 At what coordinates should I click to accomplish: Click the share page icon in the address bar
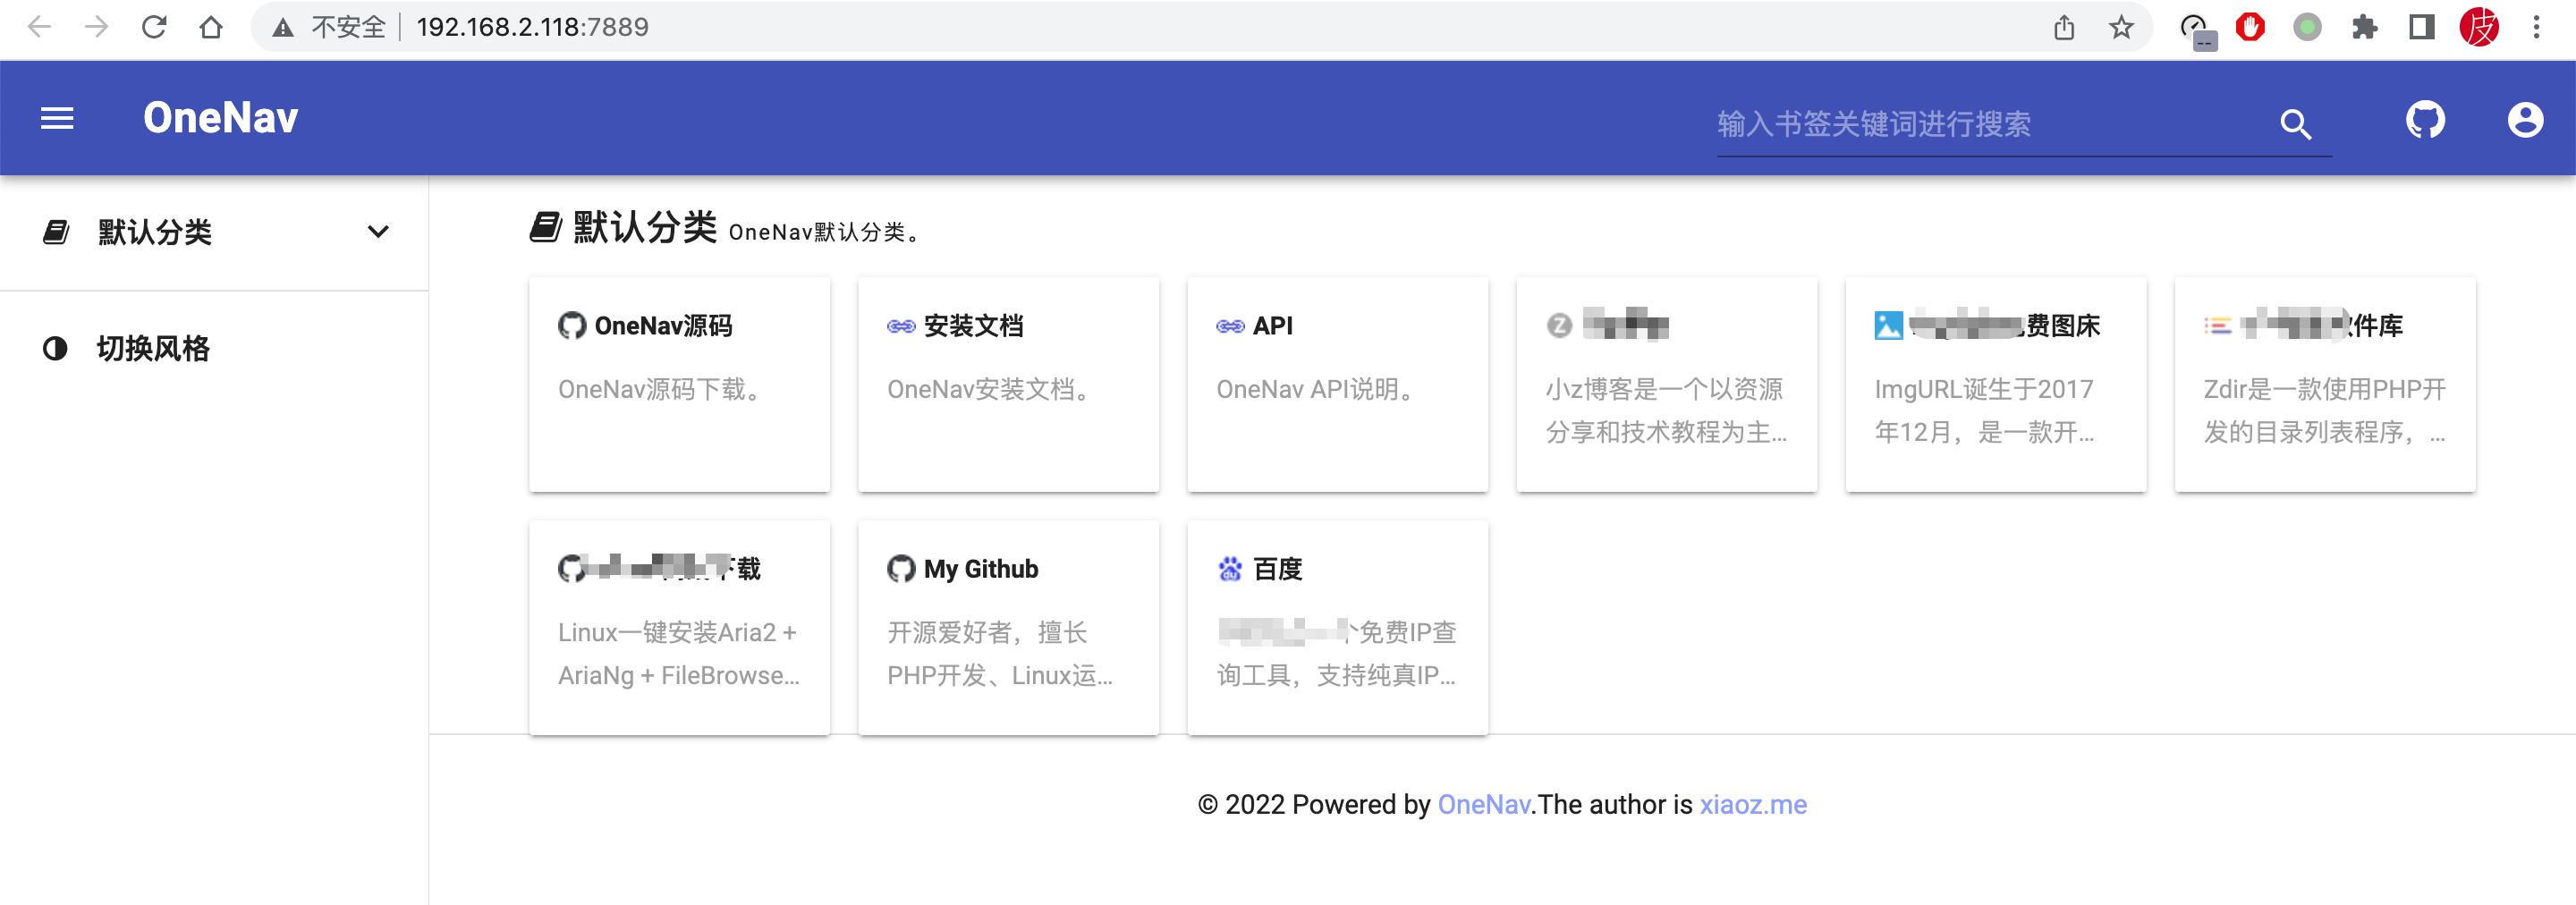[x=2064, y=27]
